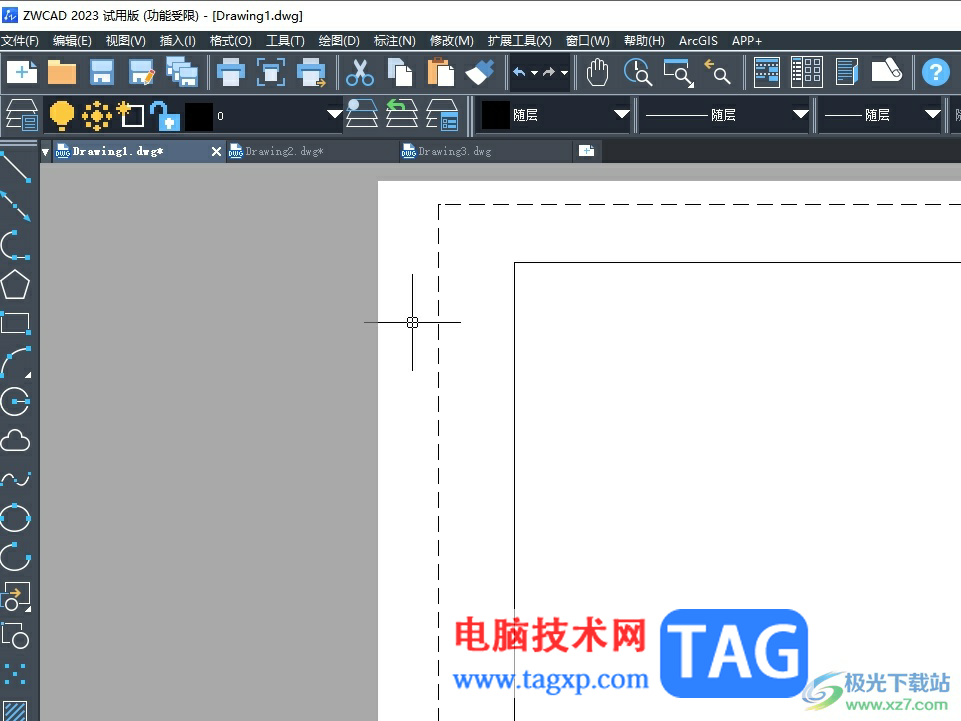Cut selection with scissors icon
The height and width of the screenshot is (721, 961).
[x=360, y=72]
